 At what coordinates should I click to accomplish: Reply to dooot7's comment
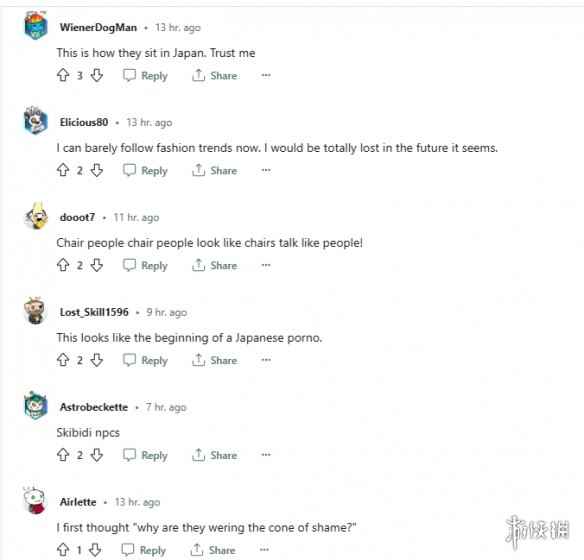pyautogui.click(x=146, y=265)
